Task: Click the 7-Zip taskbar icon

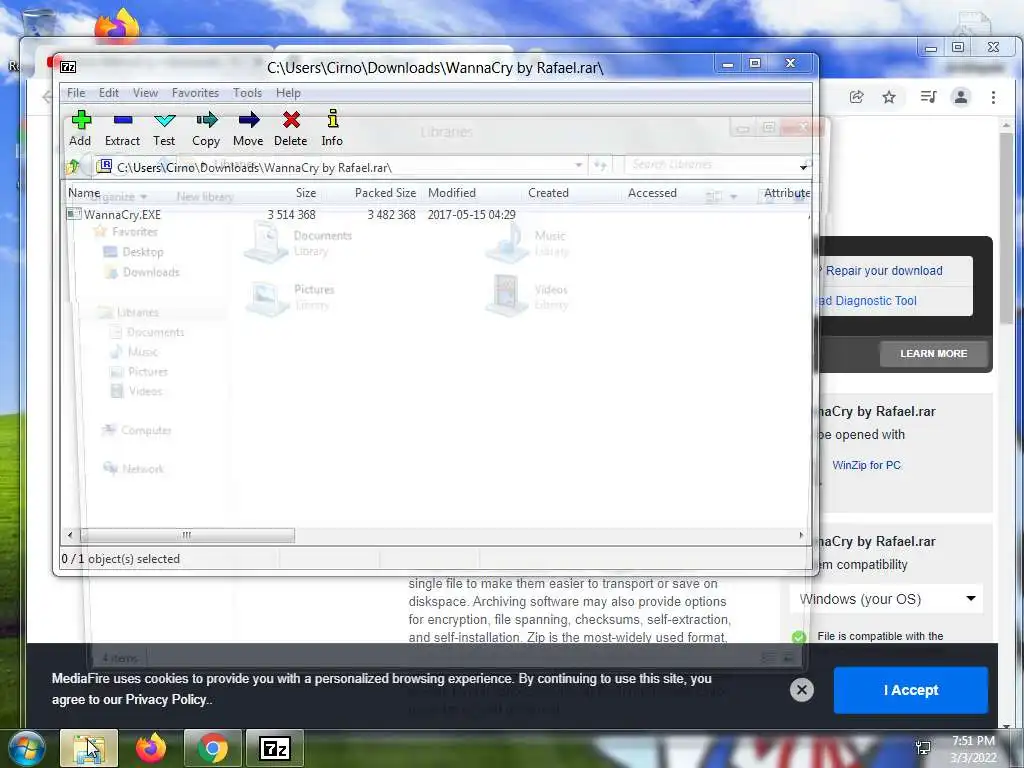Action: click(x=274, y=748)
